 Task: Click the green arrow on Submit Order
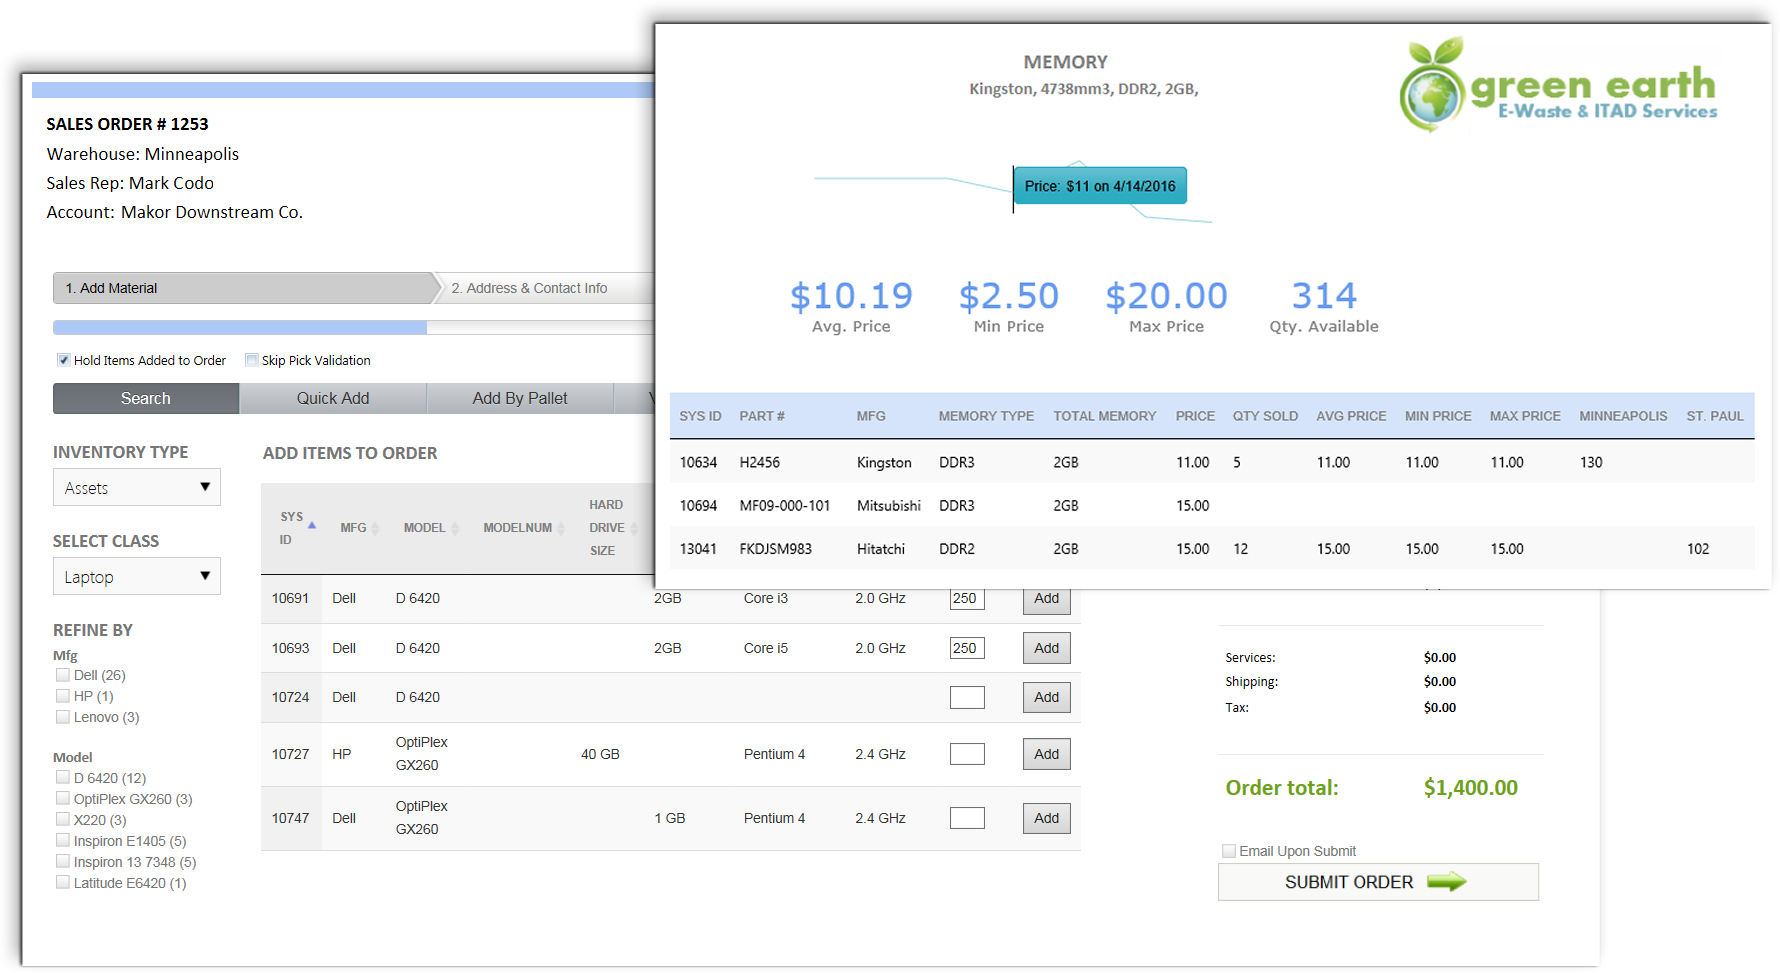pyautogui.click(x=1446, y=882)
